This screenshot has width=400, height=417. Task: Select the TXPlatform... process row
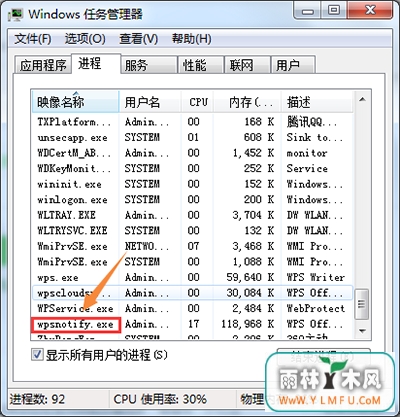[192, 122]
